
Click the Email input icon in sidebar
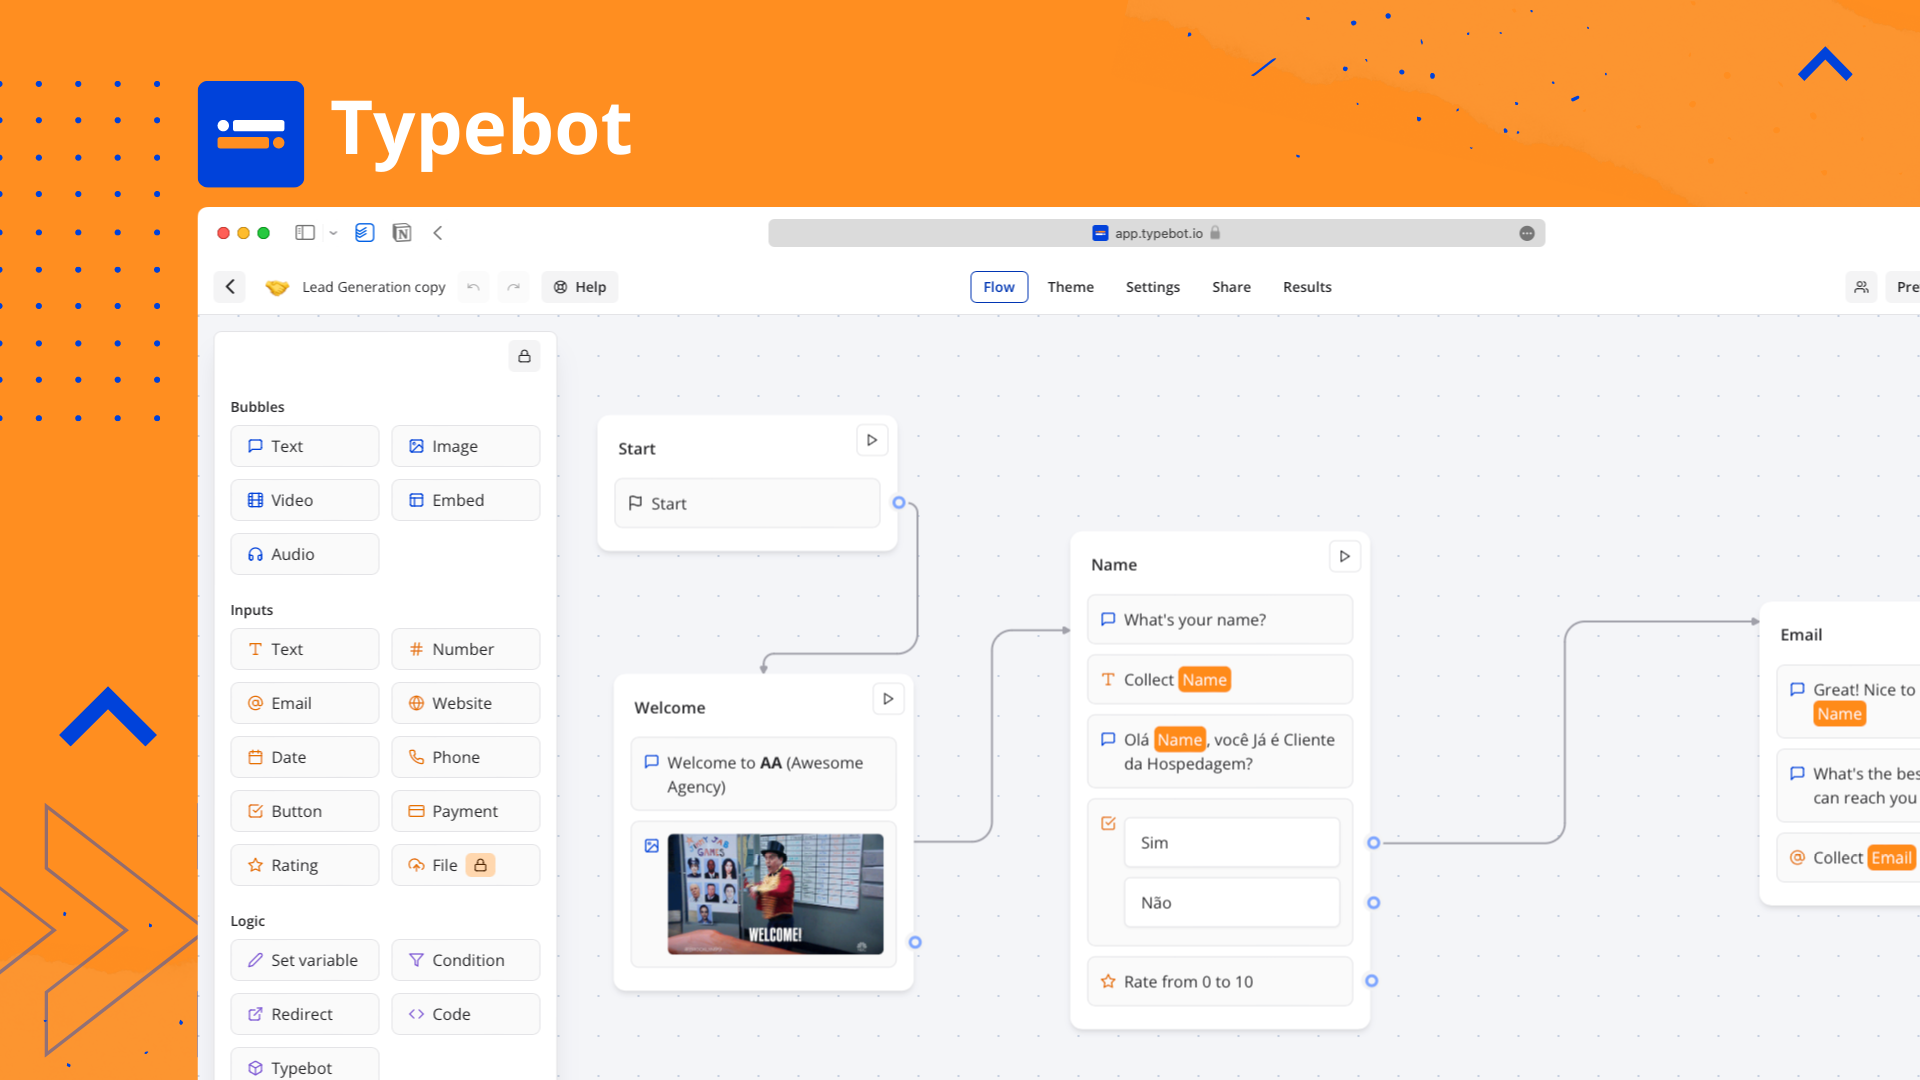pyautogui.click(x=256, y=703)
